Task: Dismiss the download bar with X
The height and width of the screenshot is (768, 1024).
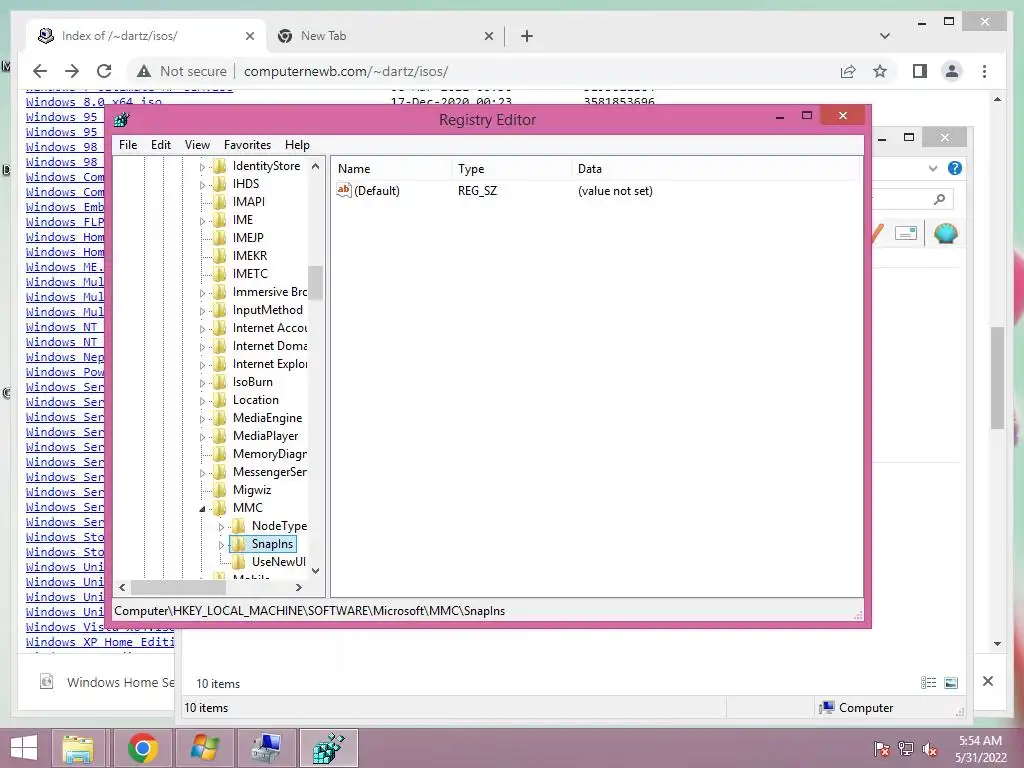Action: (x=988, y=681)
